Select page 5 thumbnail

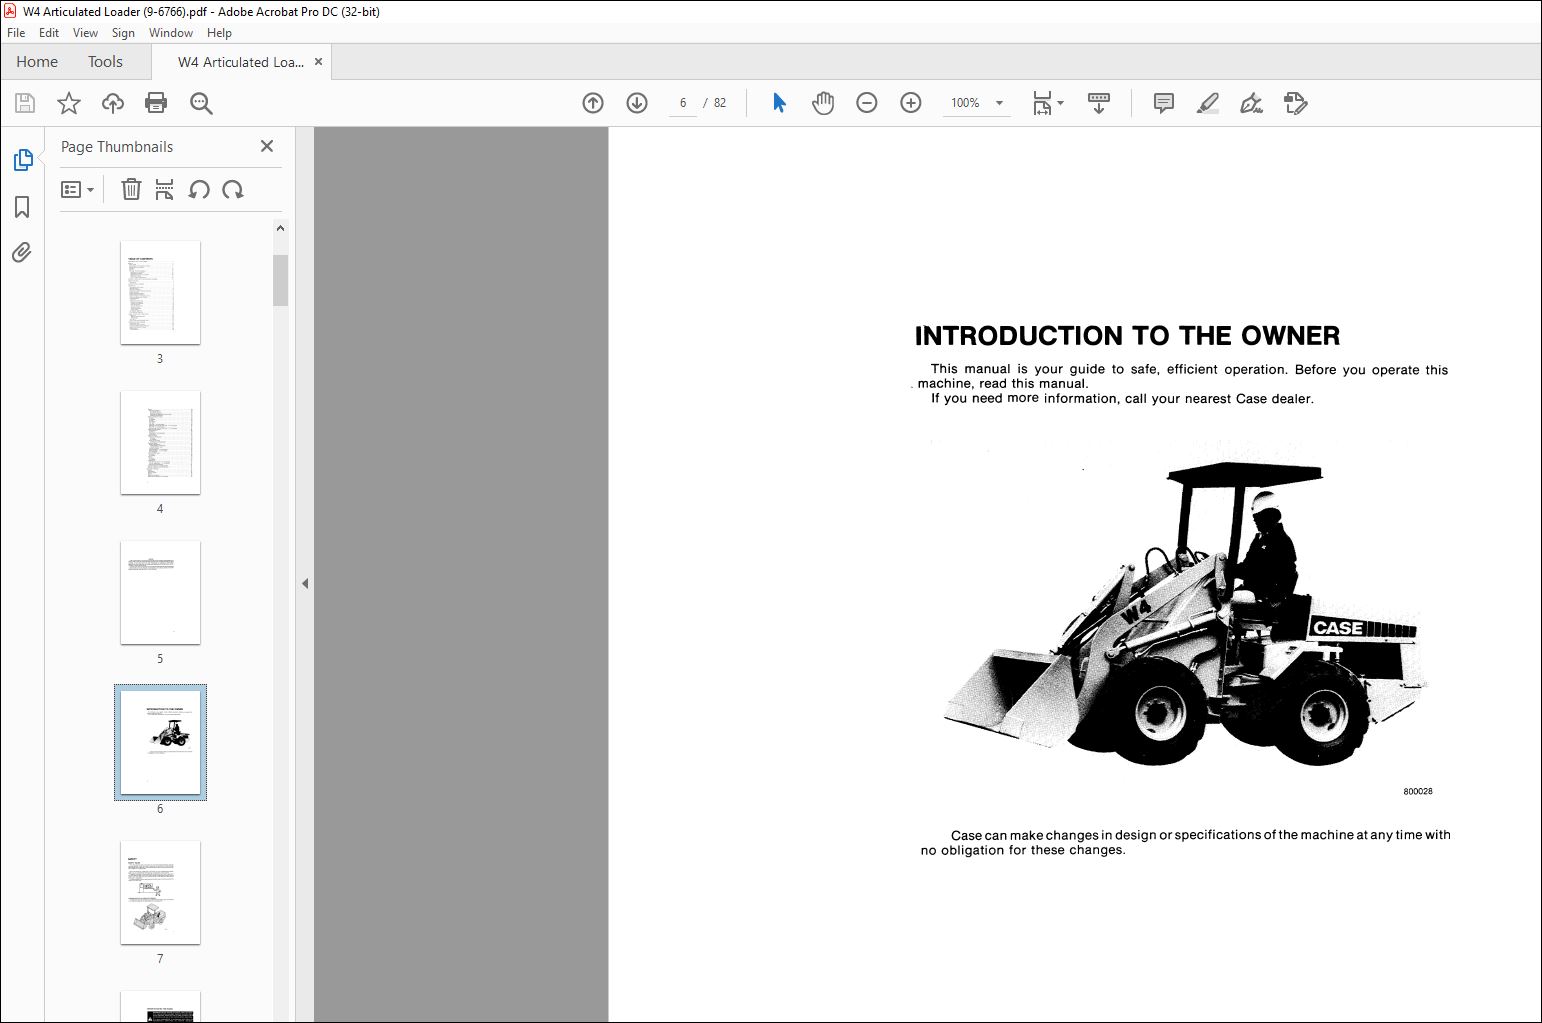tap(160, 593)
